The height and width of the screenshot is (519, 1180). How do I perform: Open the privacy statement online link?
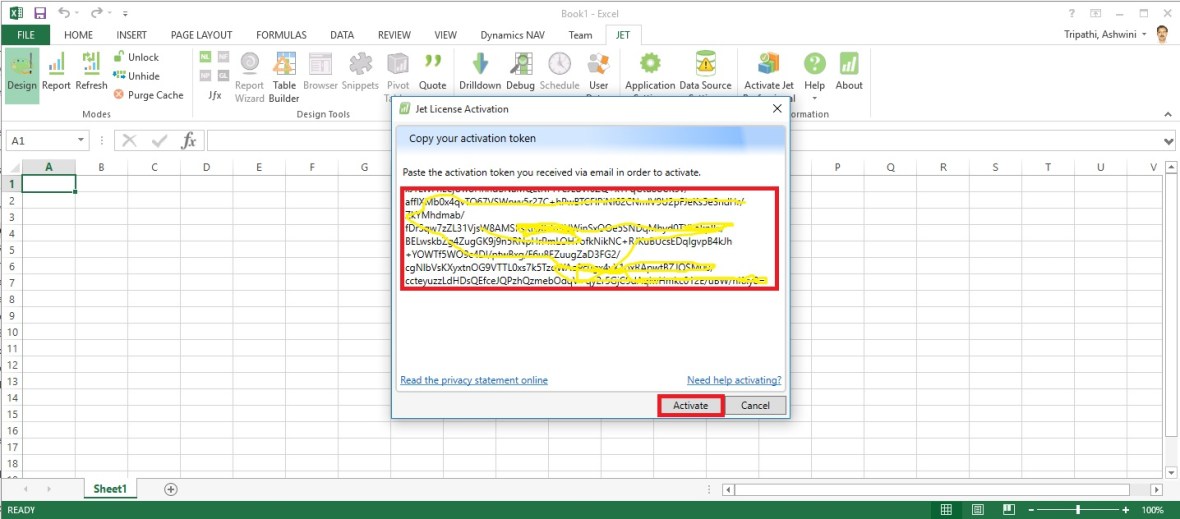474,380
